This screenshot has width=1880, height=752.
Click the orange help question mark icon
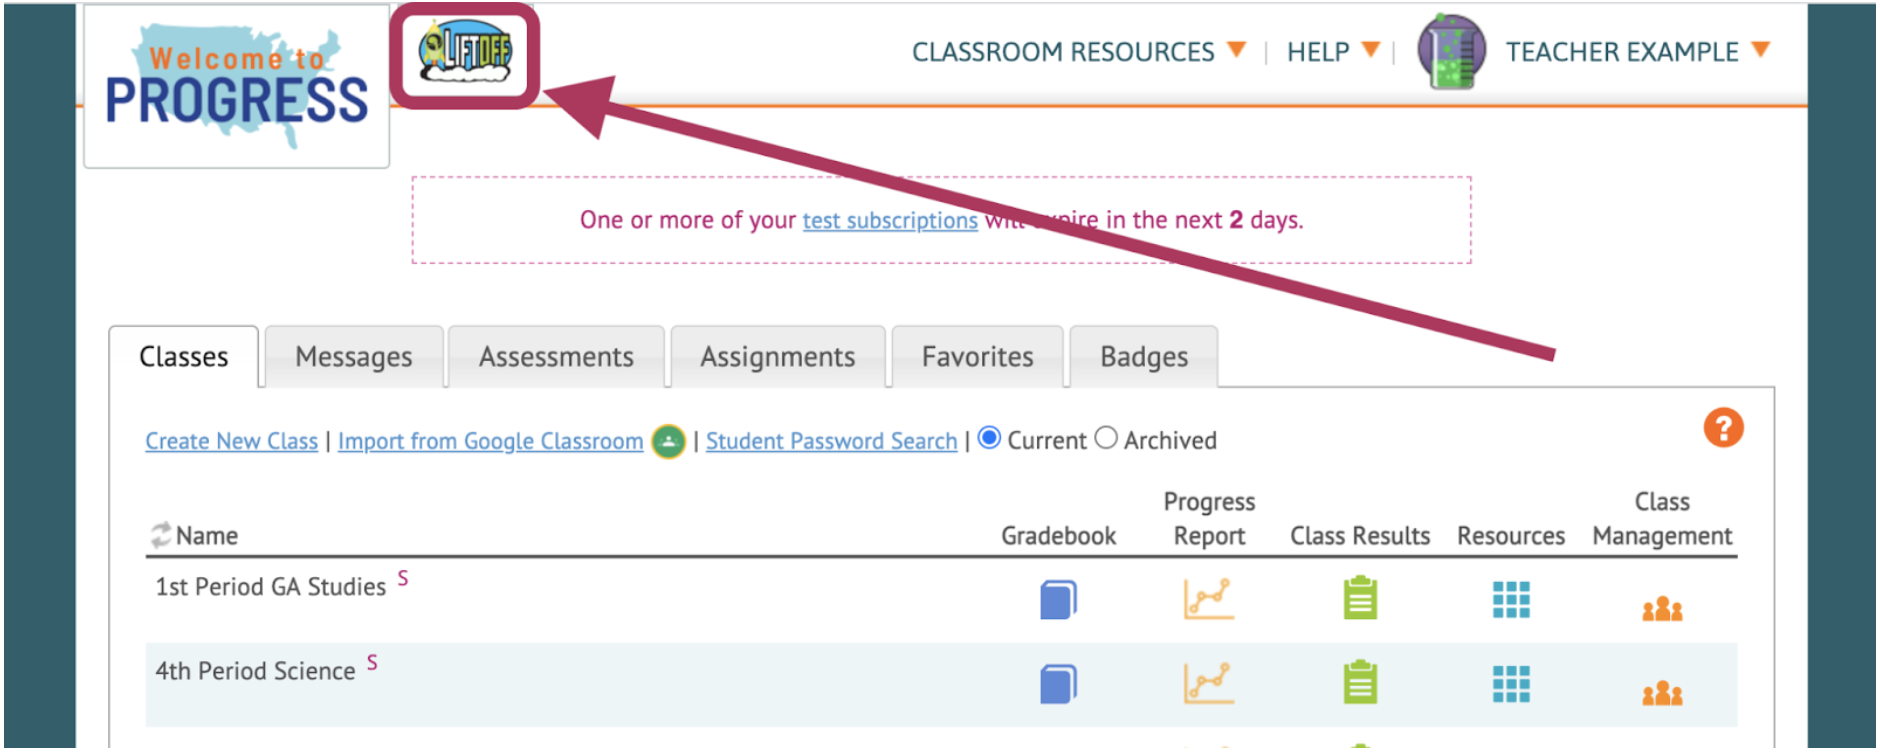[x=1723, y=428]
